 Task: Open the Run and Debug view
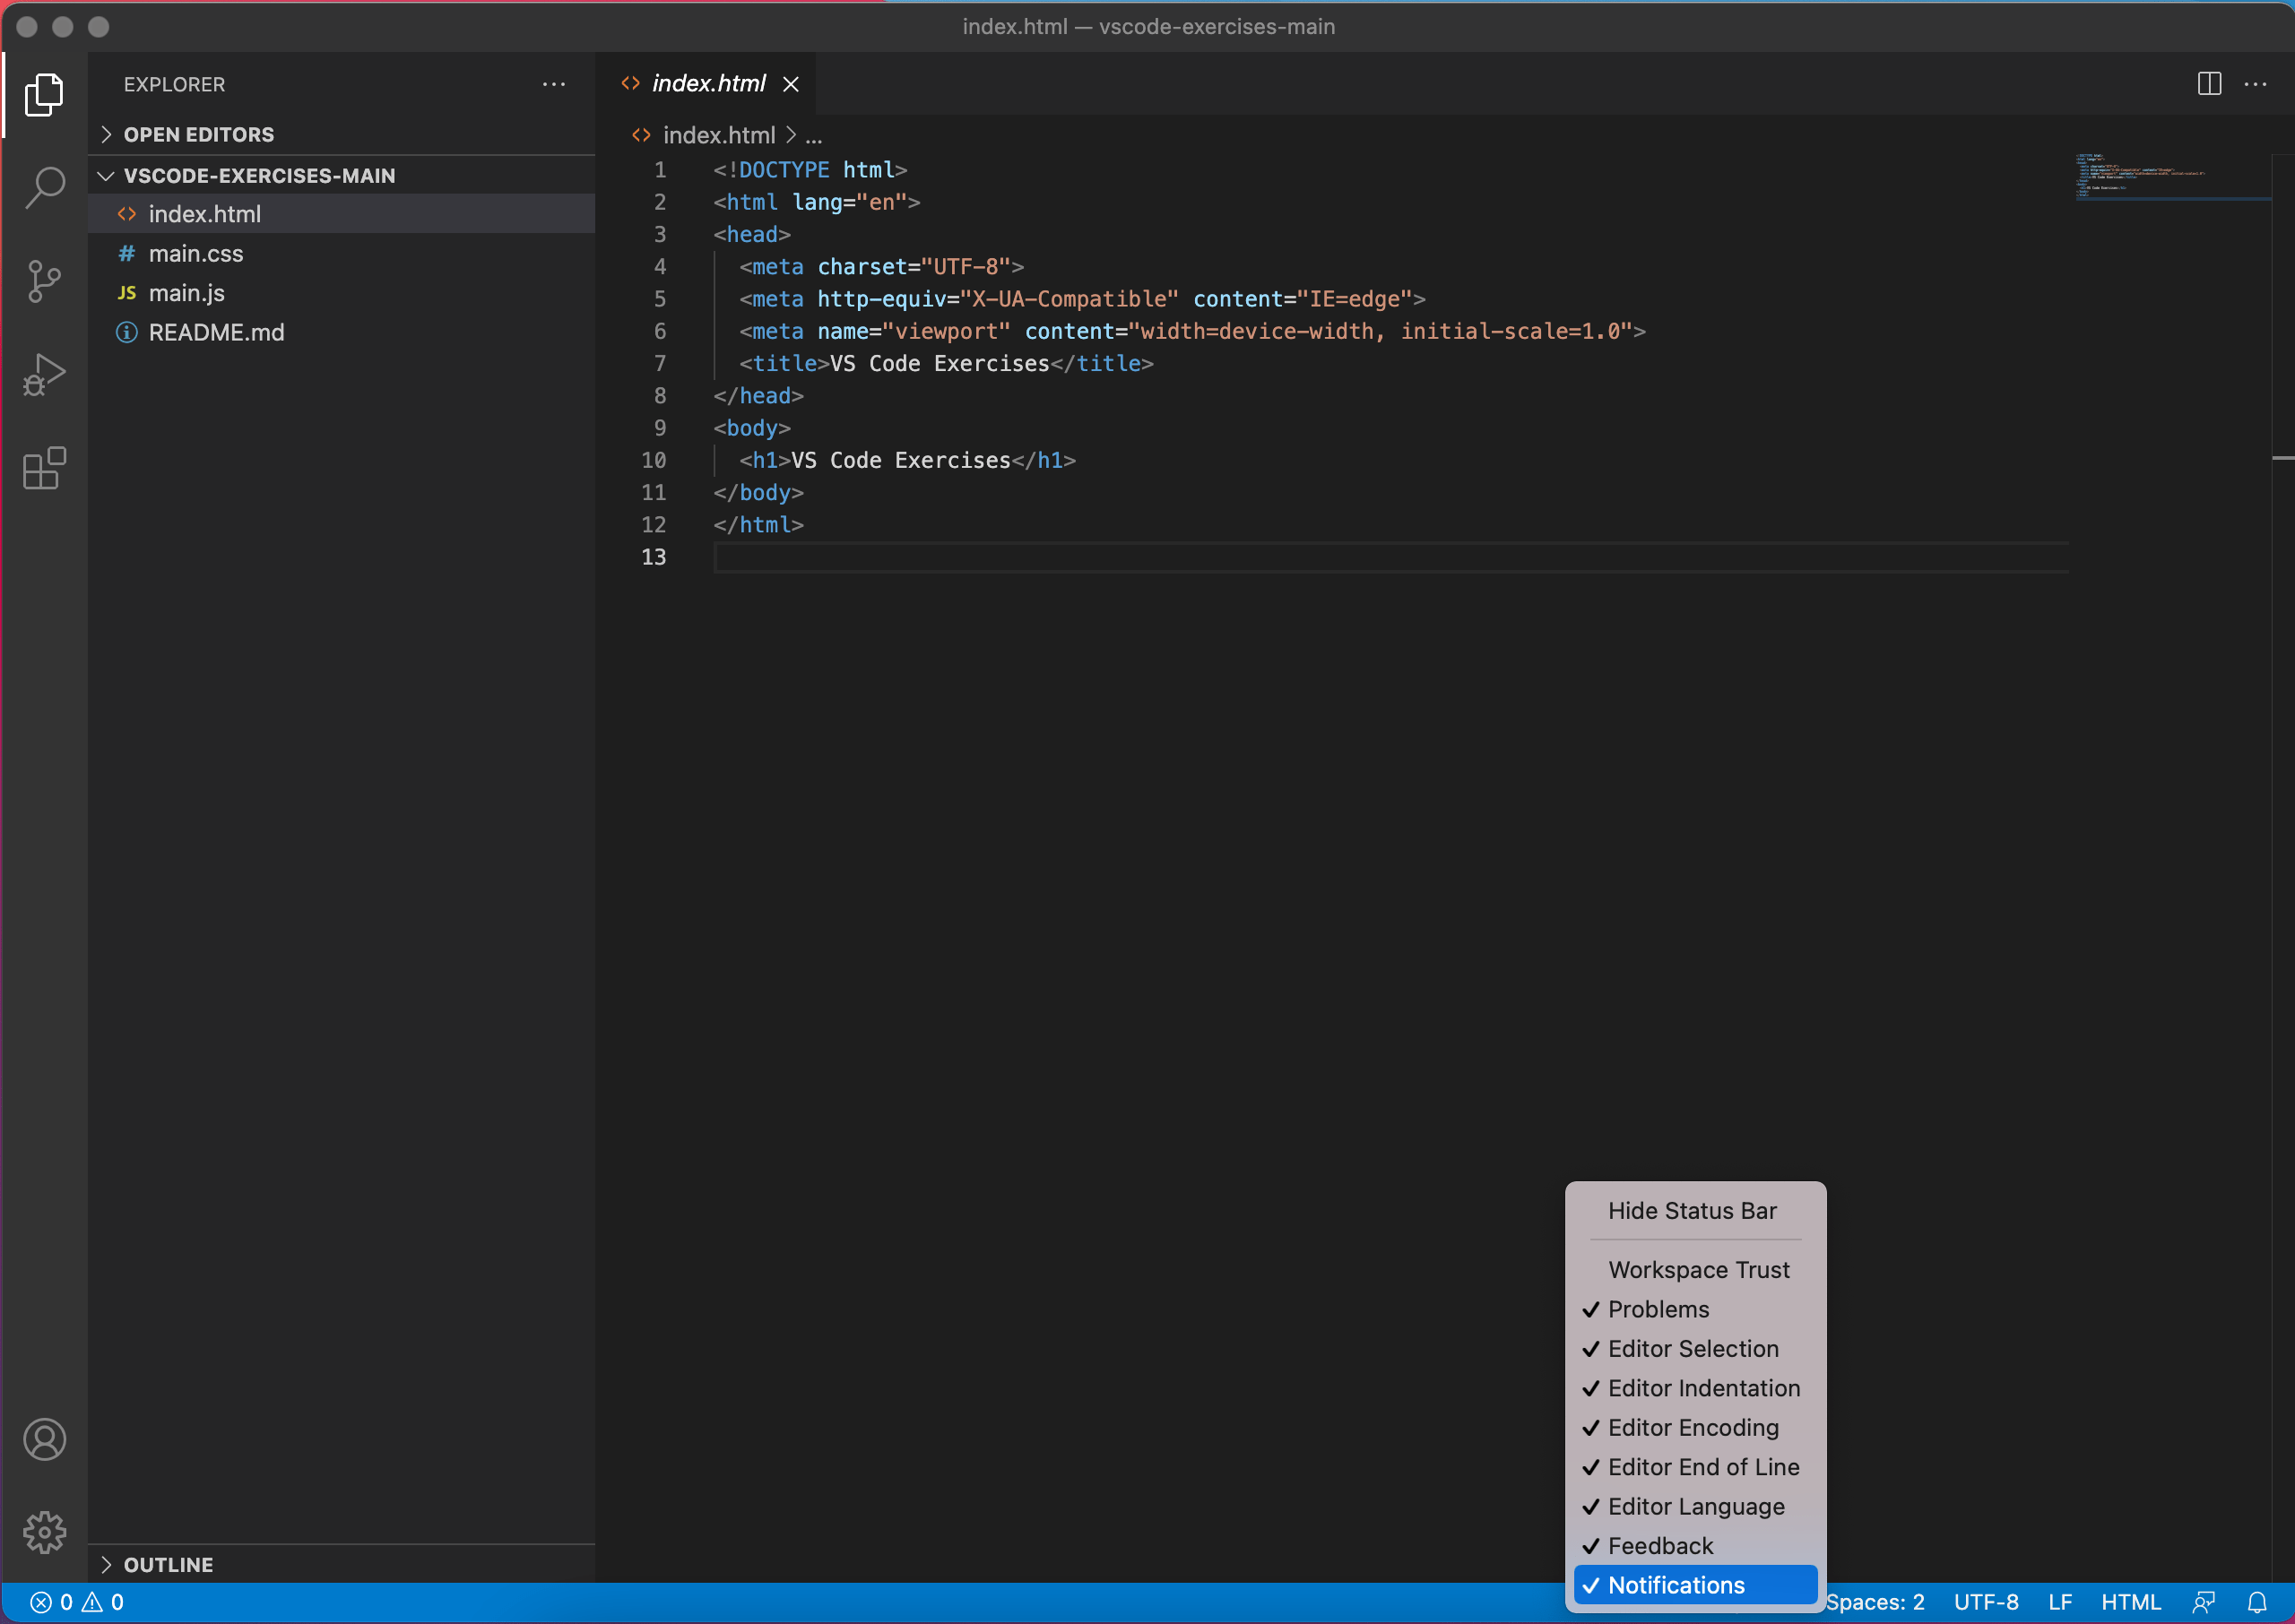(45, 375)
